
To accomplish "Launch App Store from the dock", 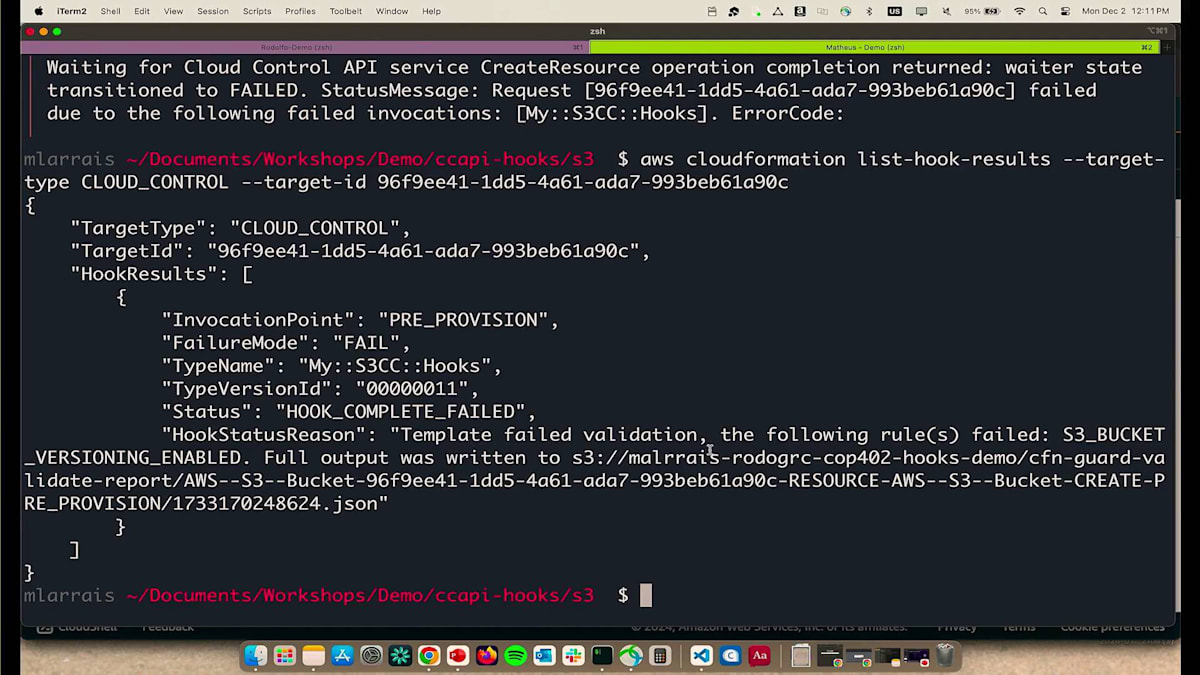I will 343,656.
